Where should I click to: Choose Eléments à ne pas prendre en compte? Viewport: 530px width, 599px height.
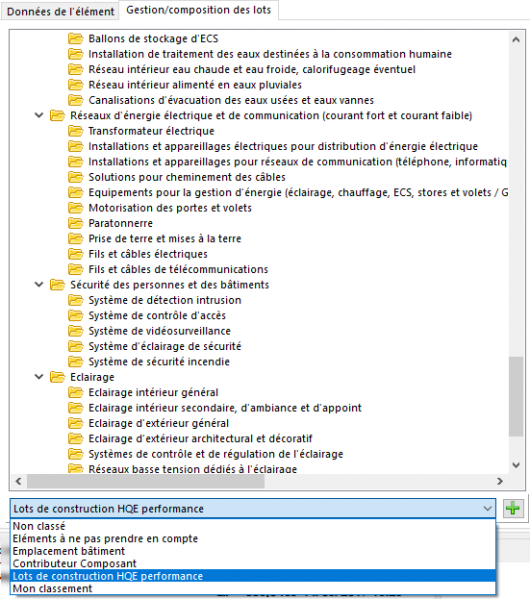pyautogui.click(x=253, y=539)
